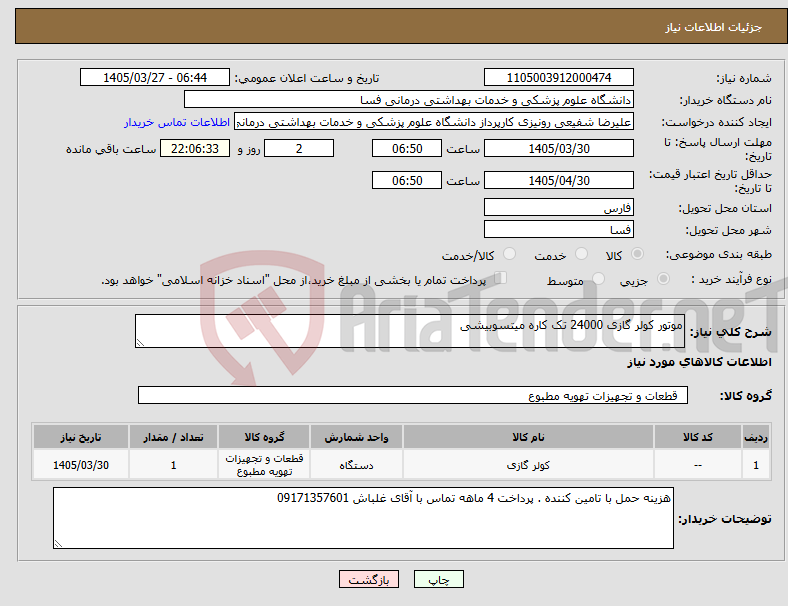Image resolution: width=788 pixels, height=606 pixels.
Task: Click the price validity time 06:50 field
Action: point(407,180)
